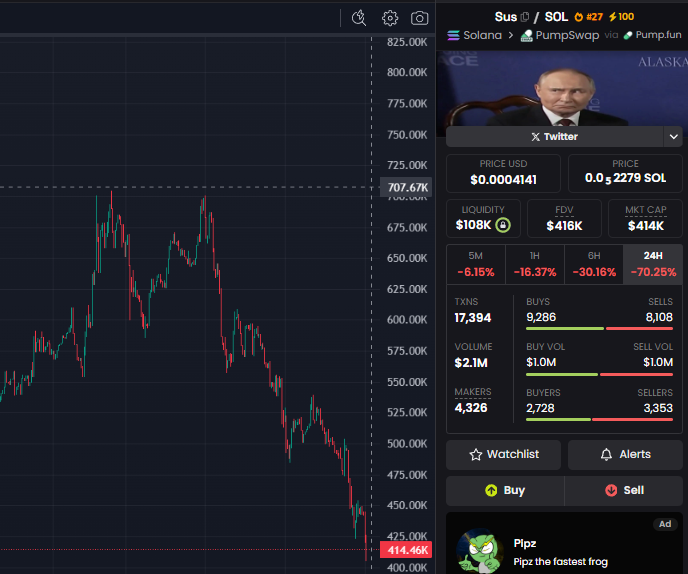Select the 5M timeframe tab

(476, 265)
